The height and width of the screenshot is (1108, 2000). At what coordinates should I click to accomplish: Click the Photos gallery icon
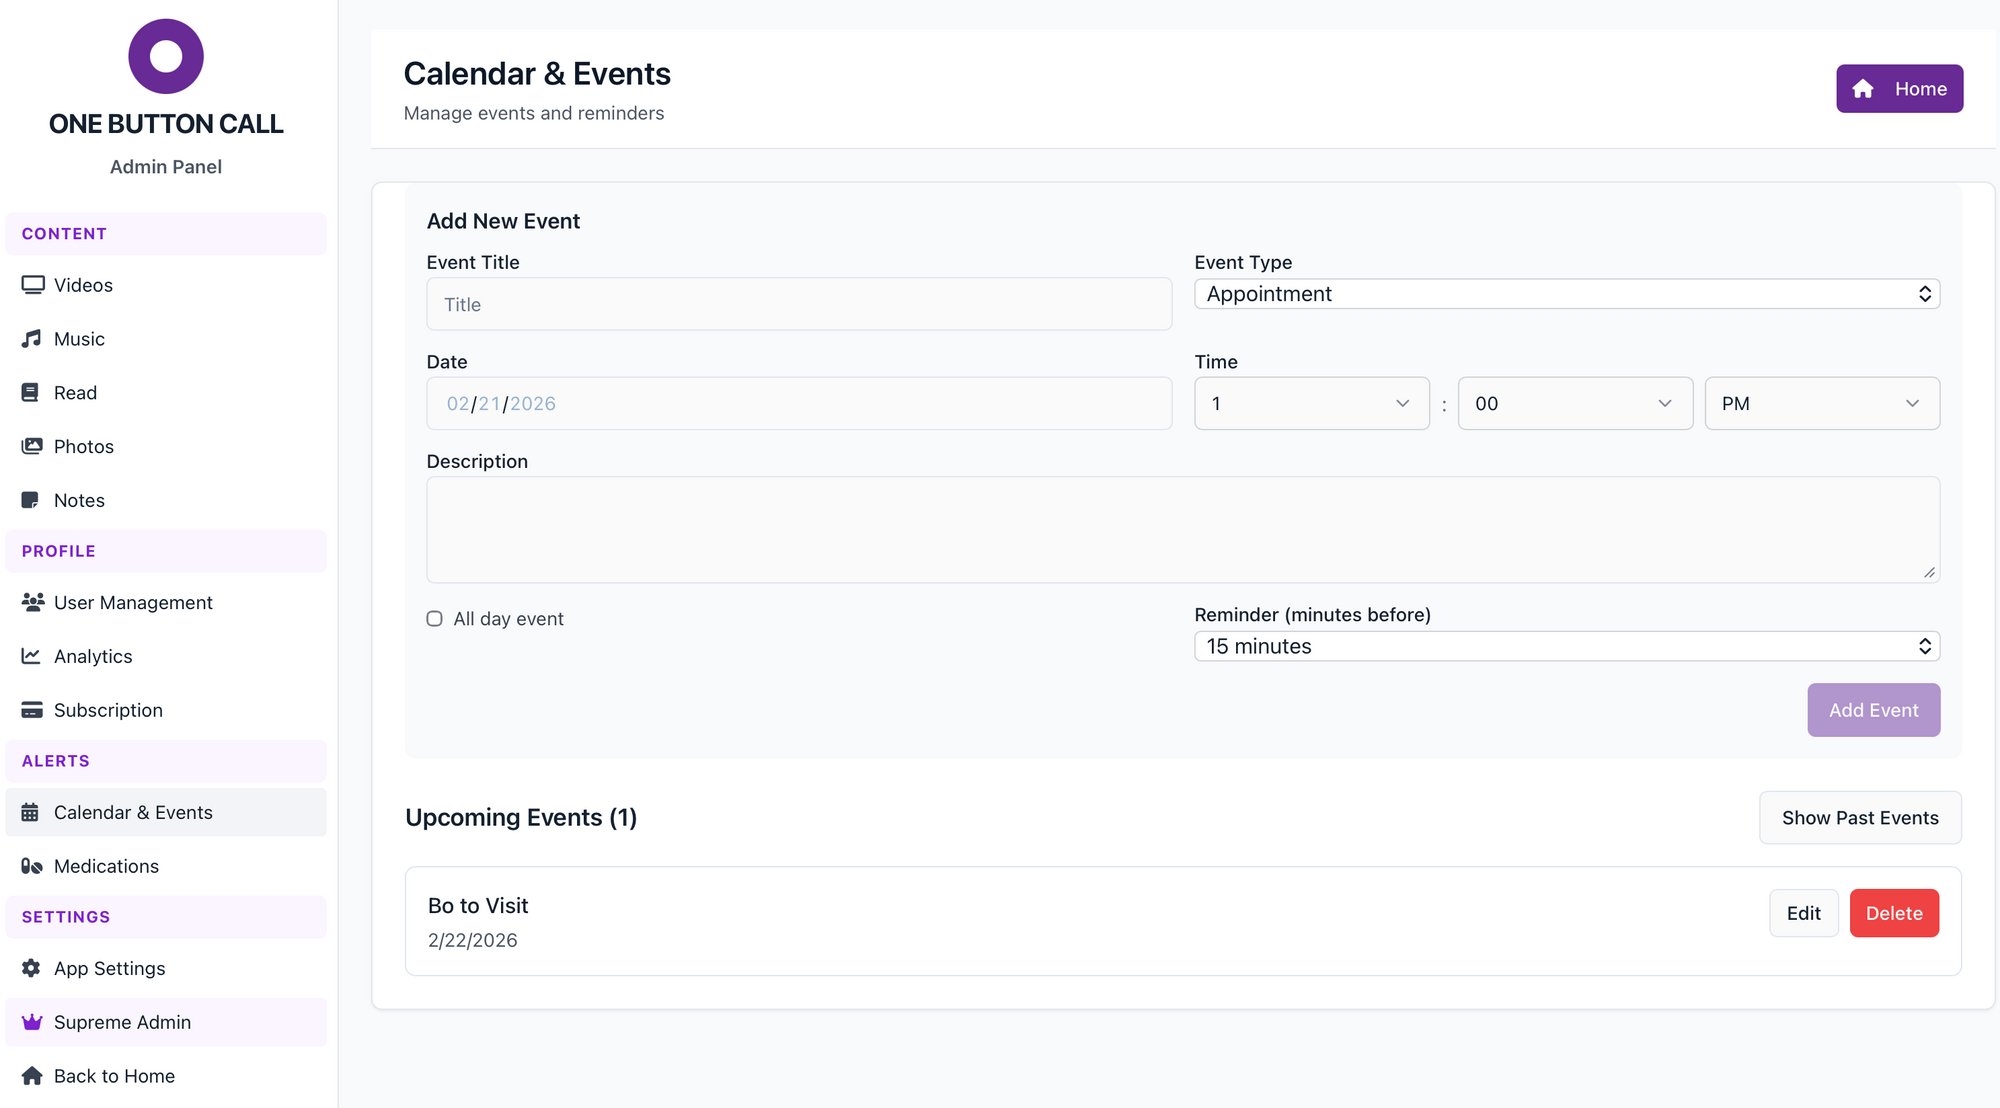(32, 446)
